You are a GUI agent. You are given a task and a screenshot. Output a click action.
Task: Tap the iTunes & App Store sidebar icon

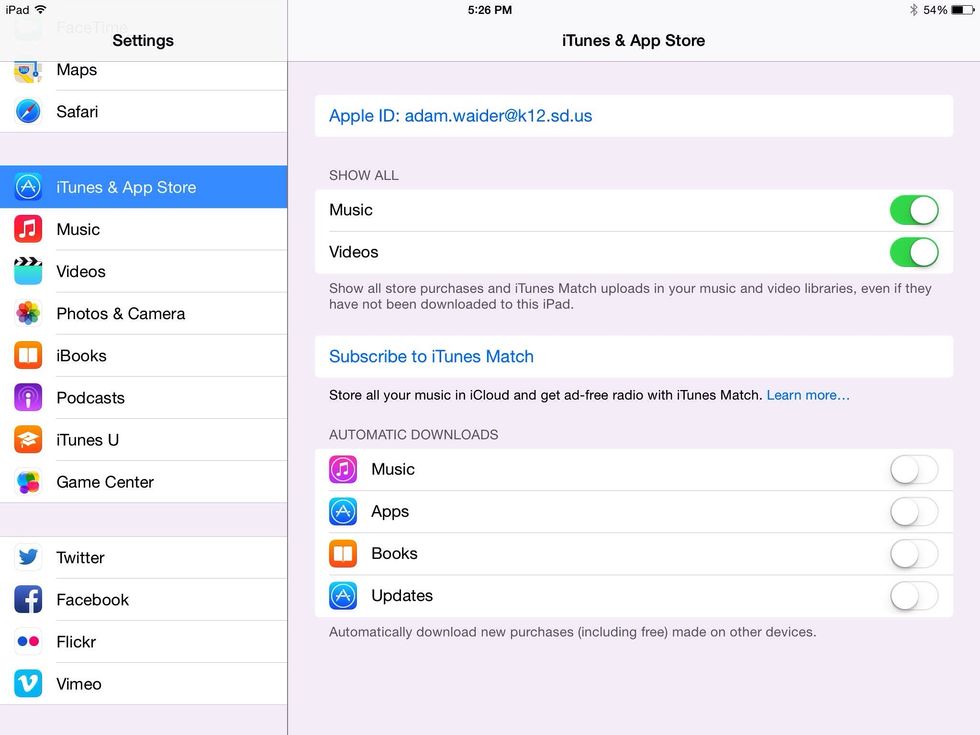28,187
